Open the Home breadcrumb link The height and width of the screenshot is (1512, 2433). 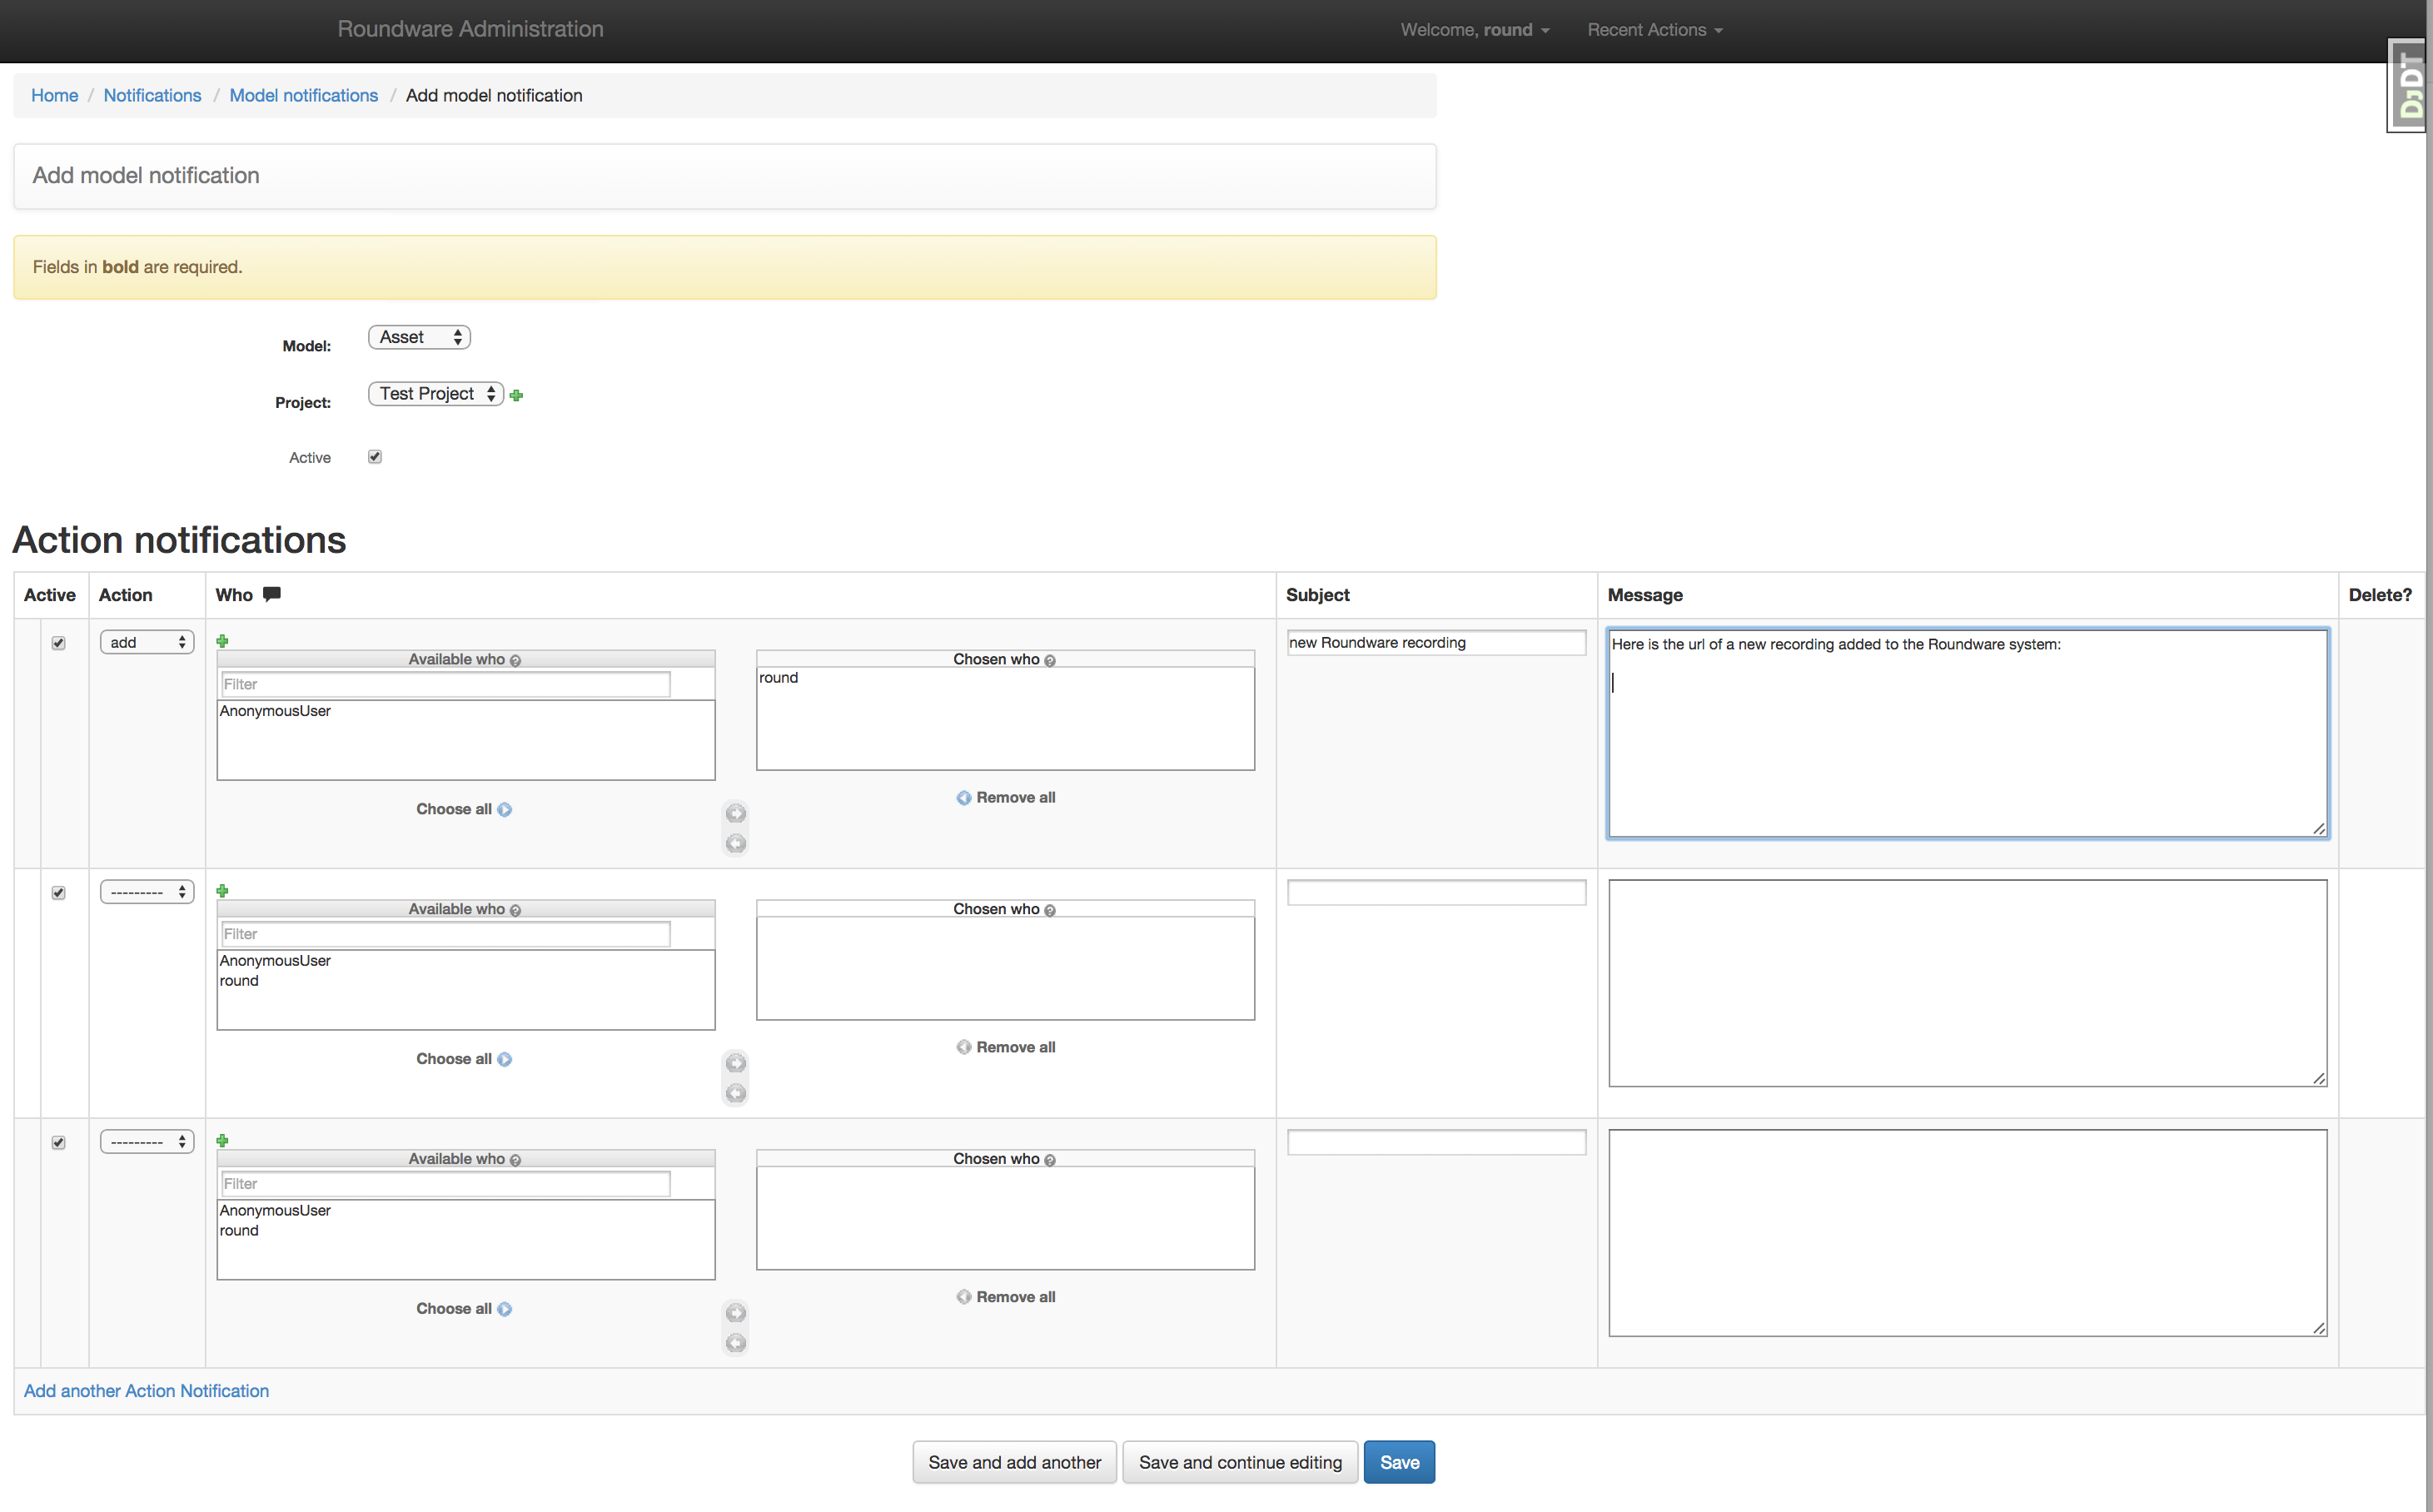point(54,96)
